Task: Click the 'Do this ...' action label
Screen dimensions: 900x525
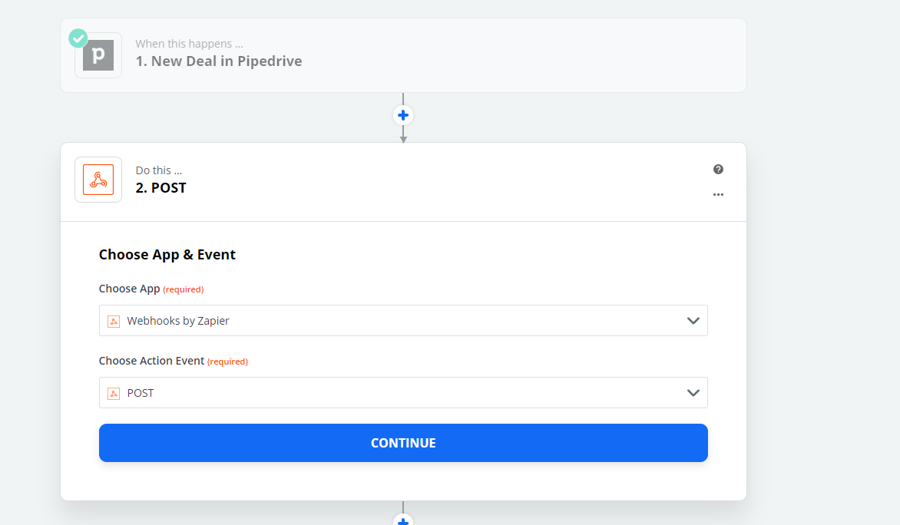Action: (x=159, y=171)
